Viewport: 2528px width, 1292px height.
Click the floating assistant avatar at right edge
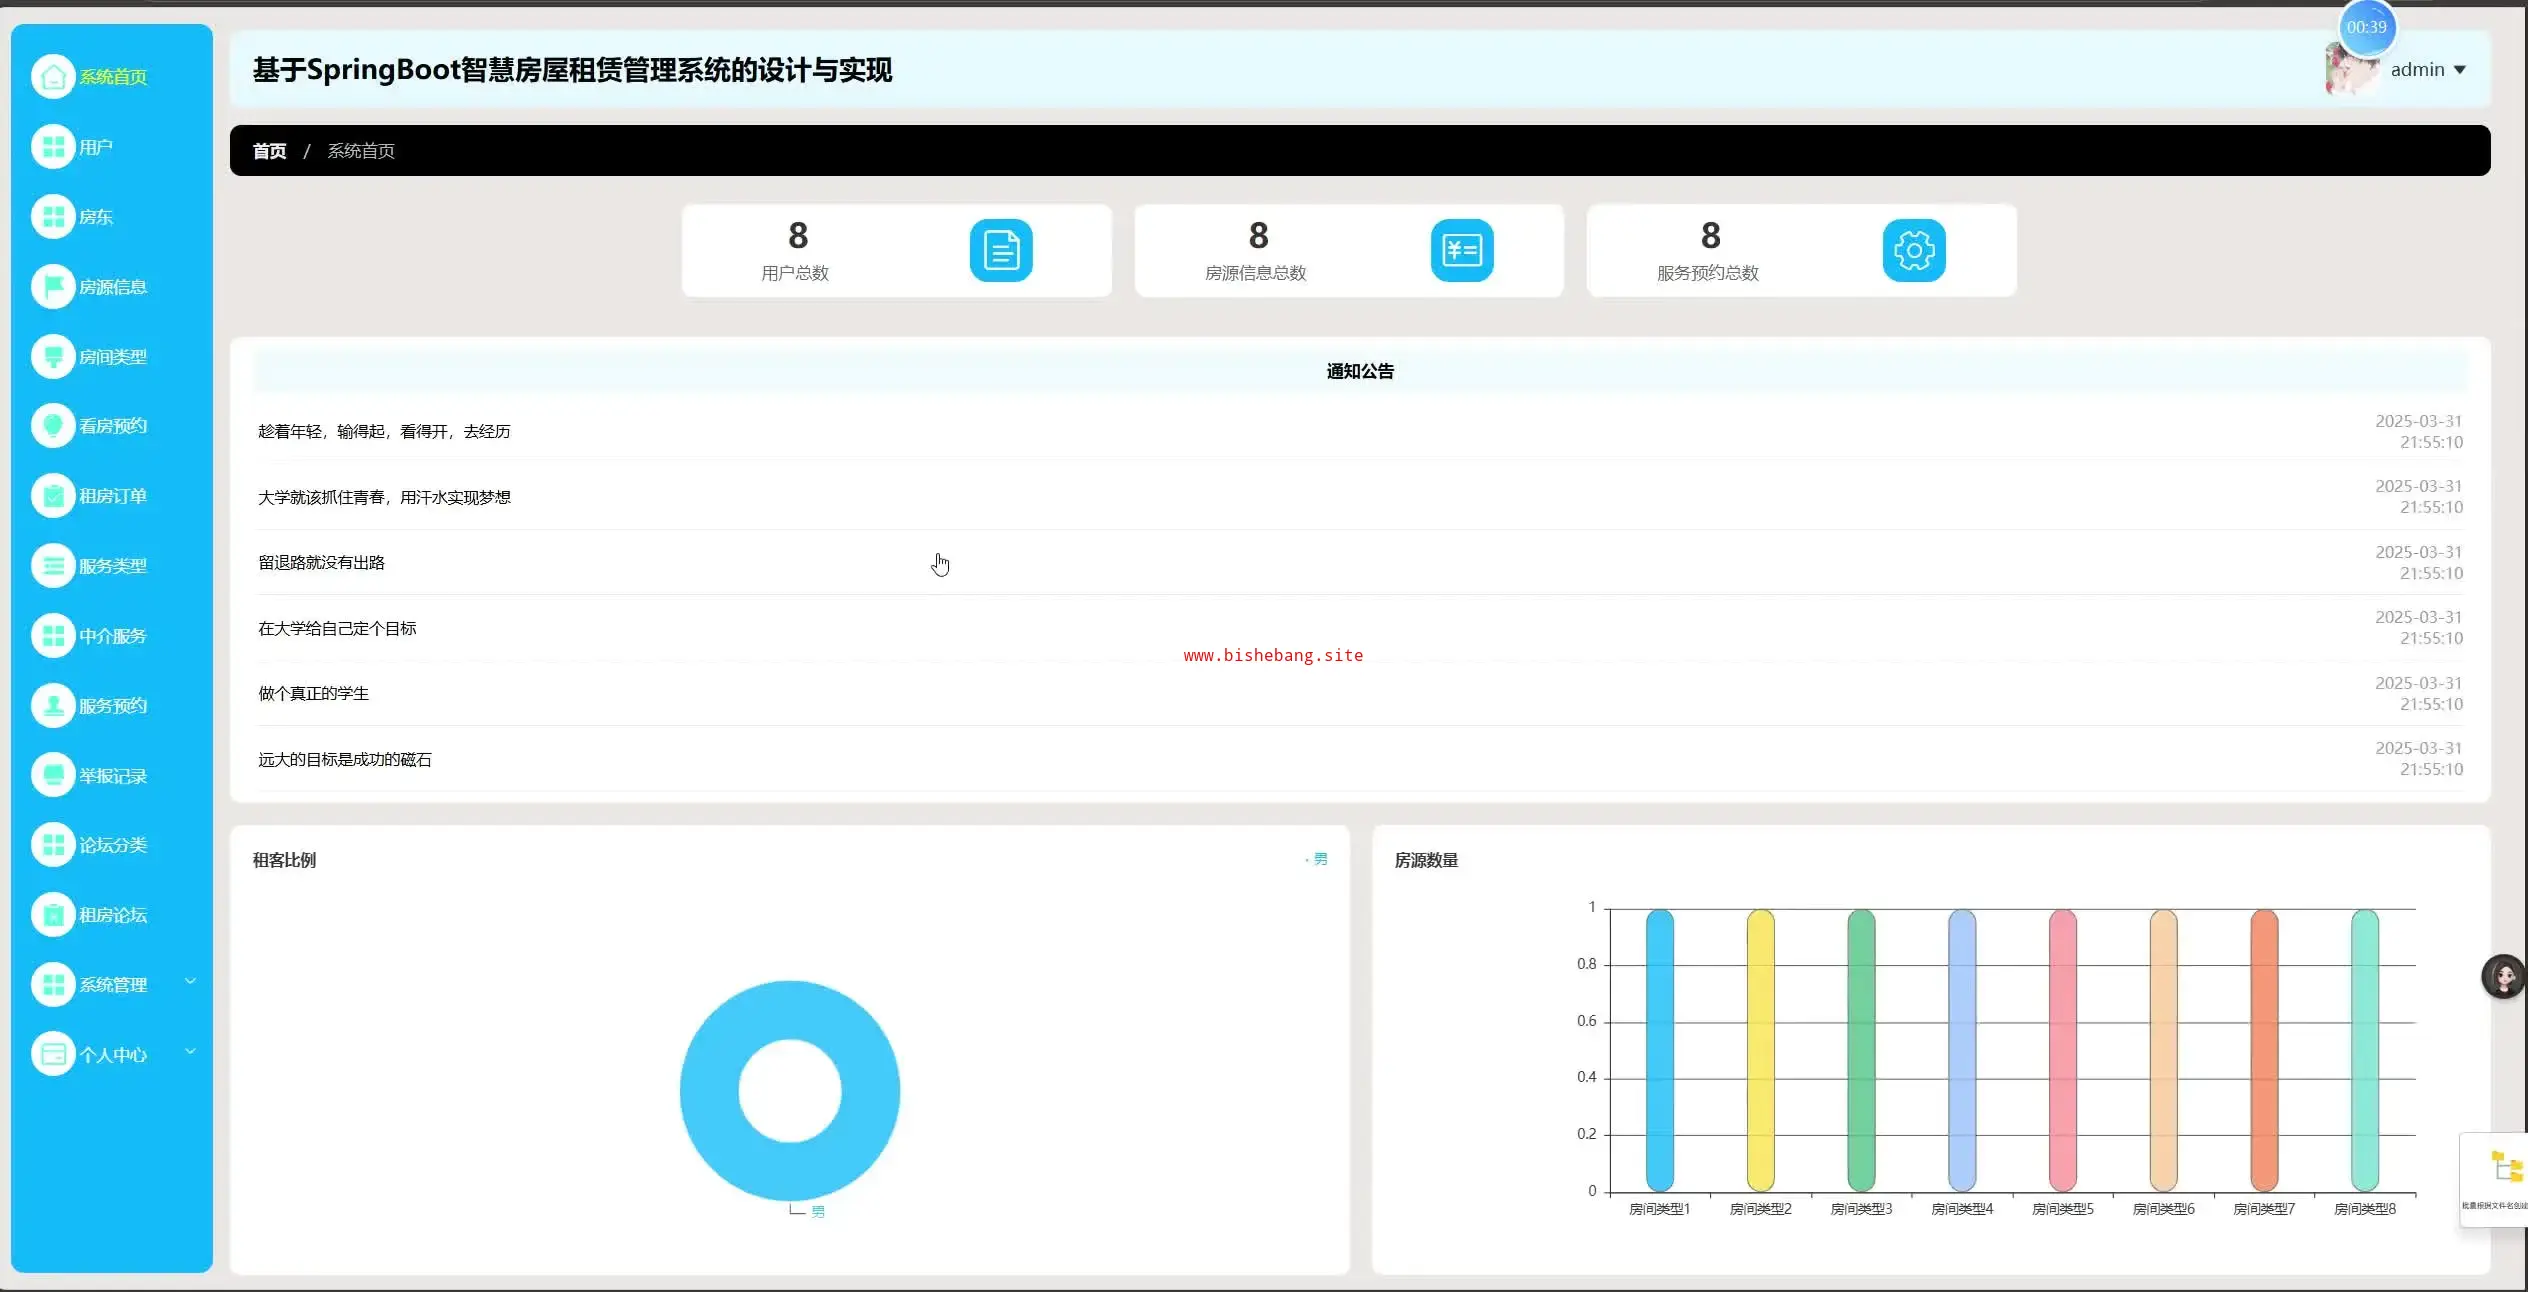[2503, 976]
